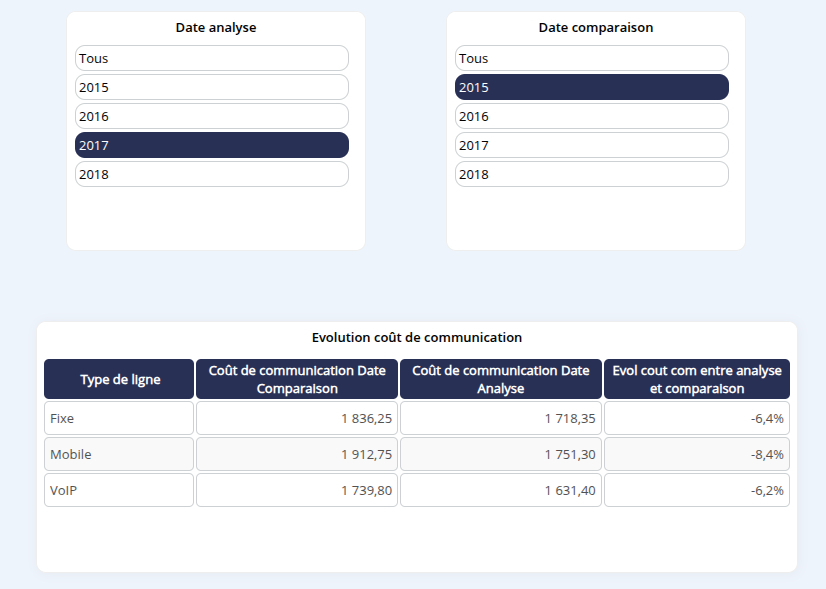Choose 2016 under Date comparaison
This screenshot has height=589, width=826.
click(591, 116)
